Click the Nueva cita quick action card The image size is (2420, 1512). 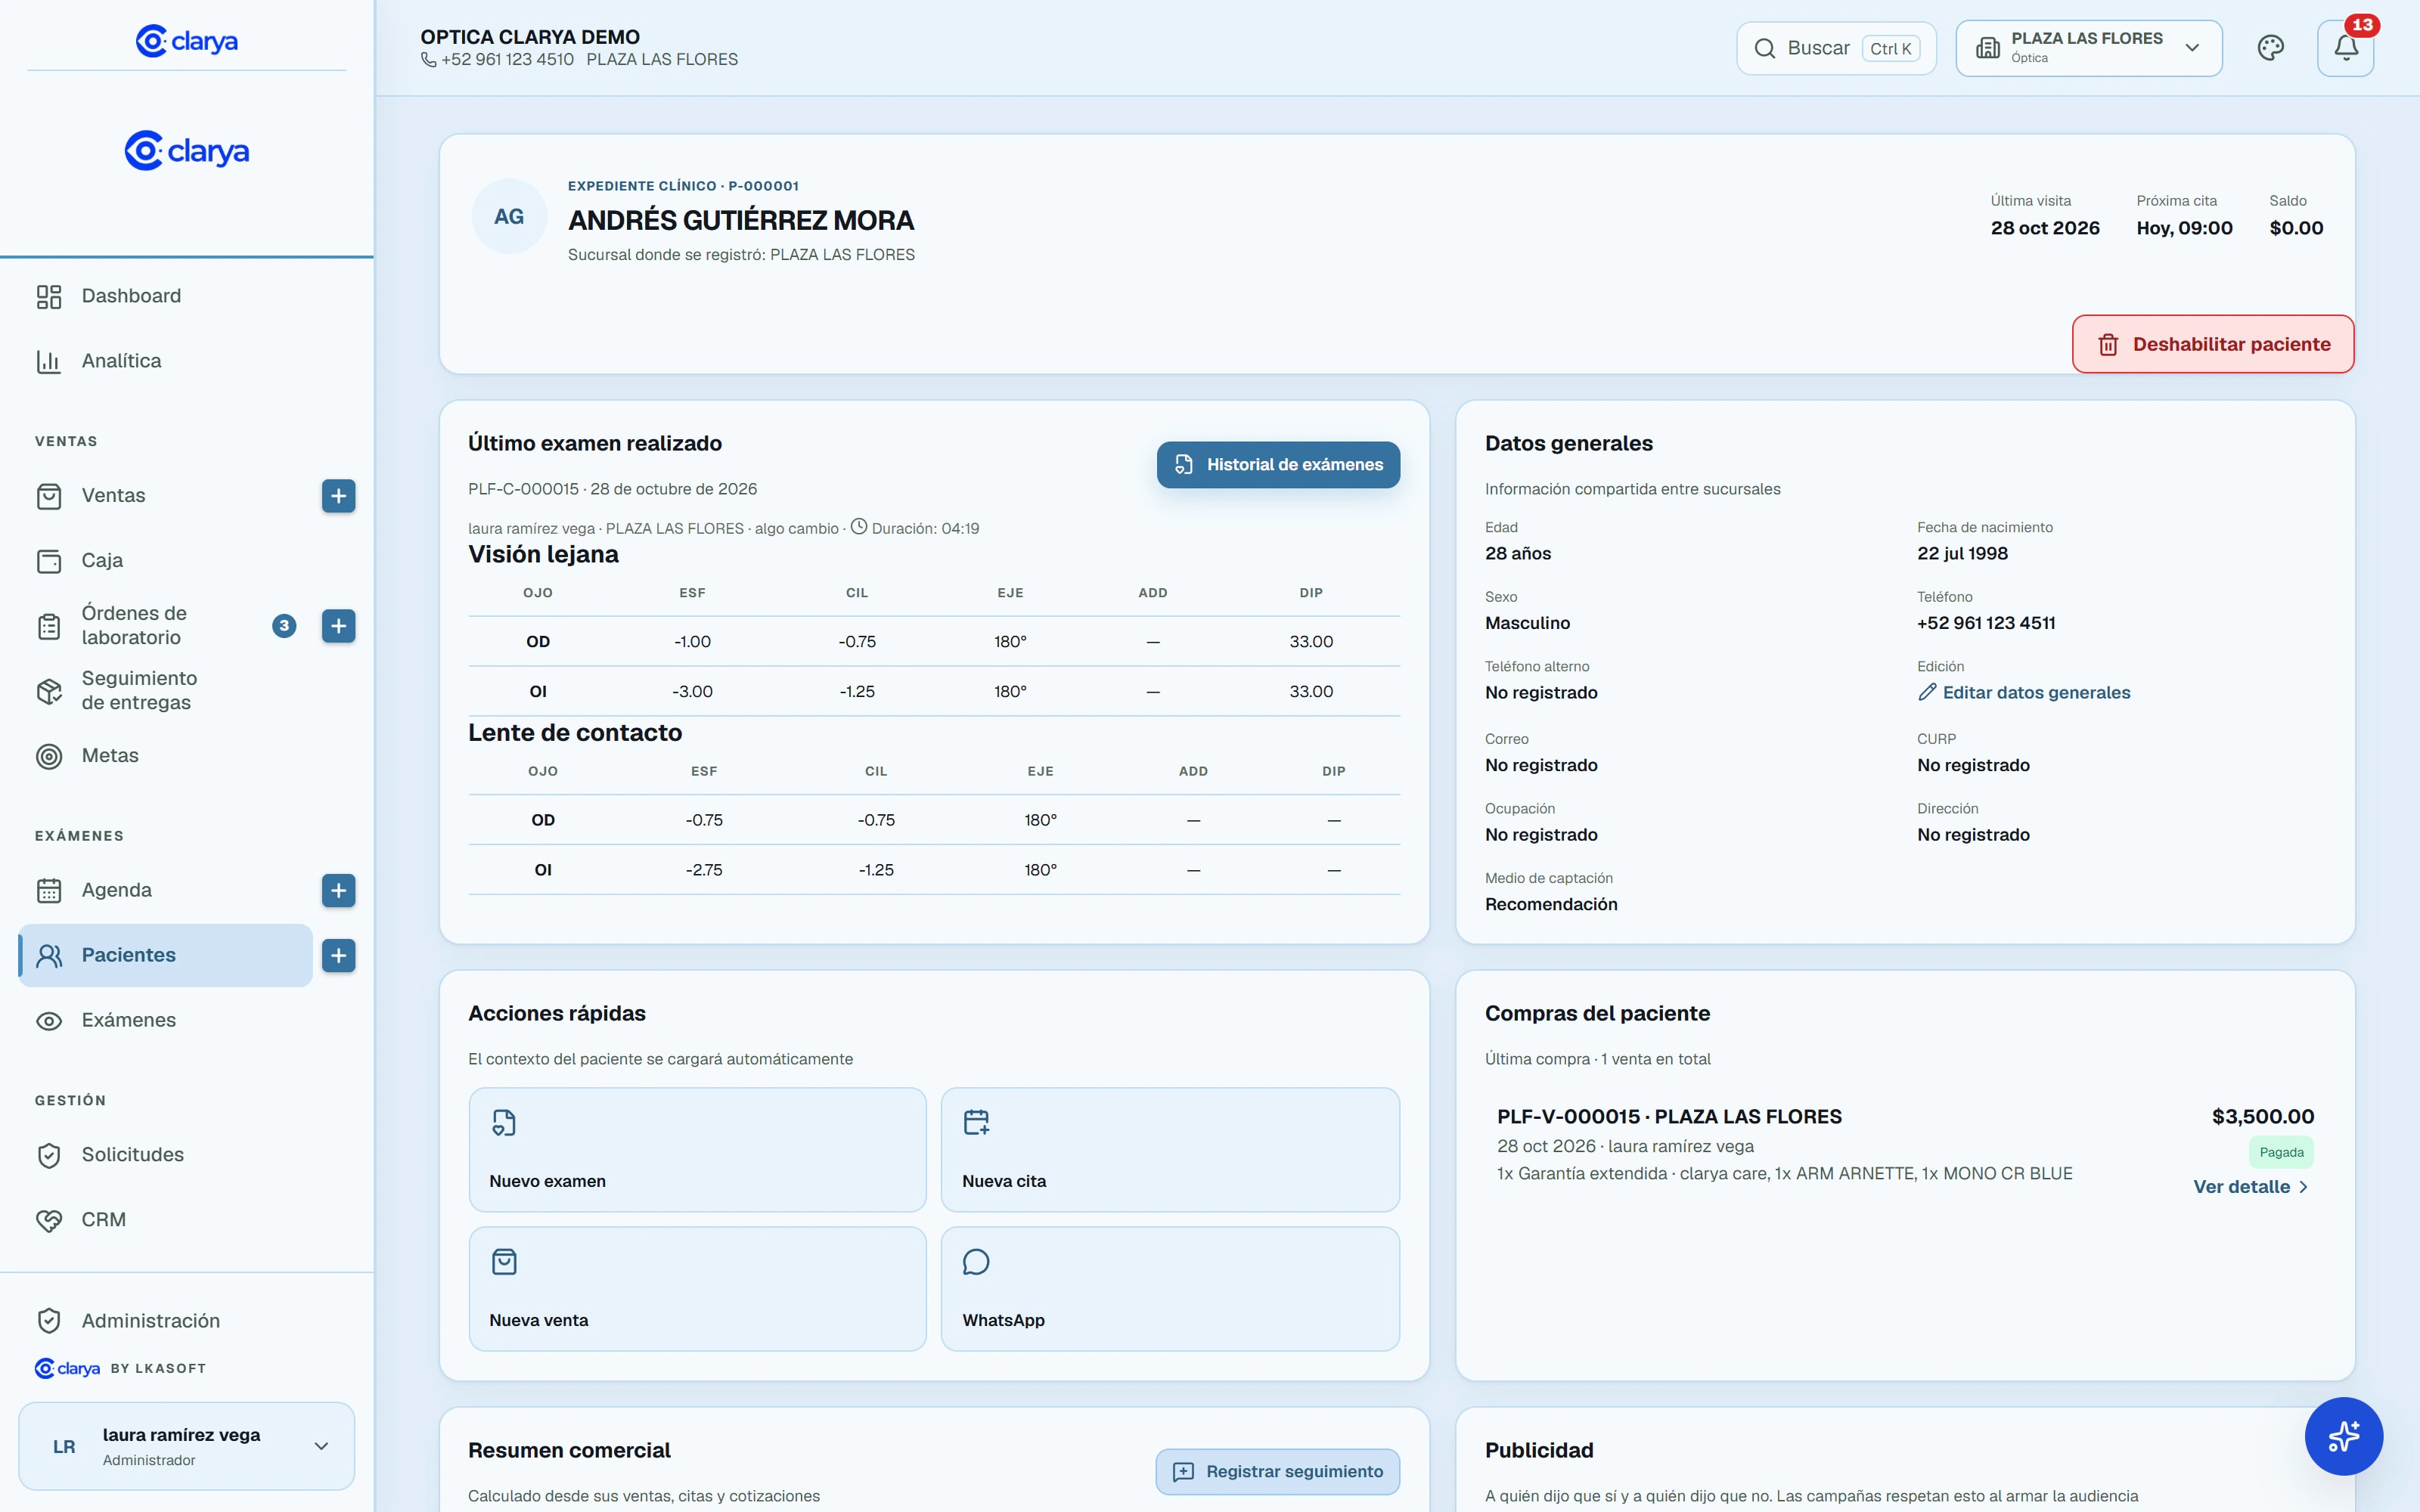(1170, 1150)
